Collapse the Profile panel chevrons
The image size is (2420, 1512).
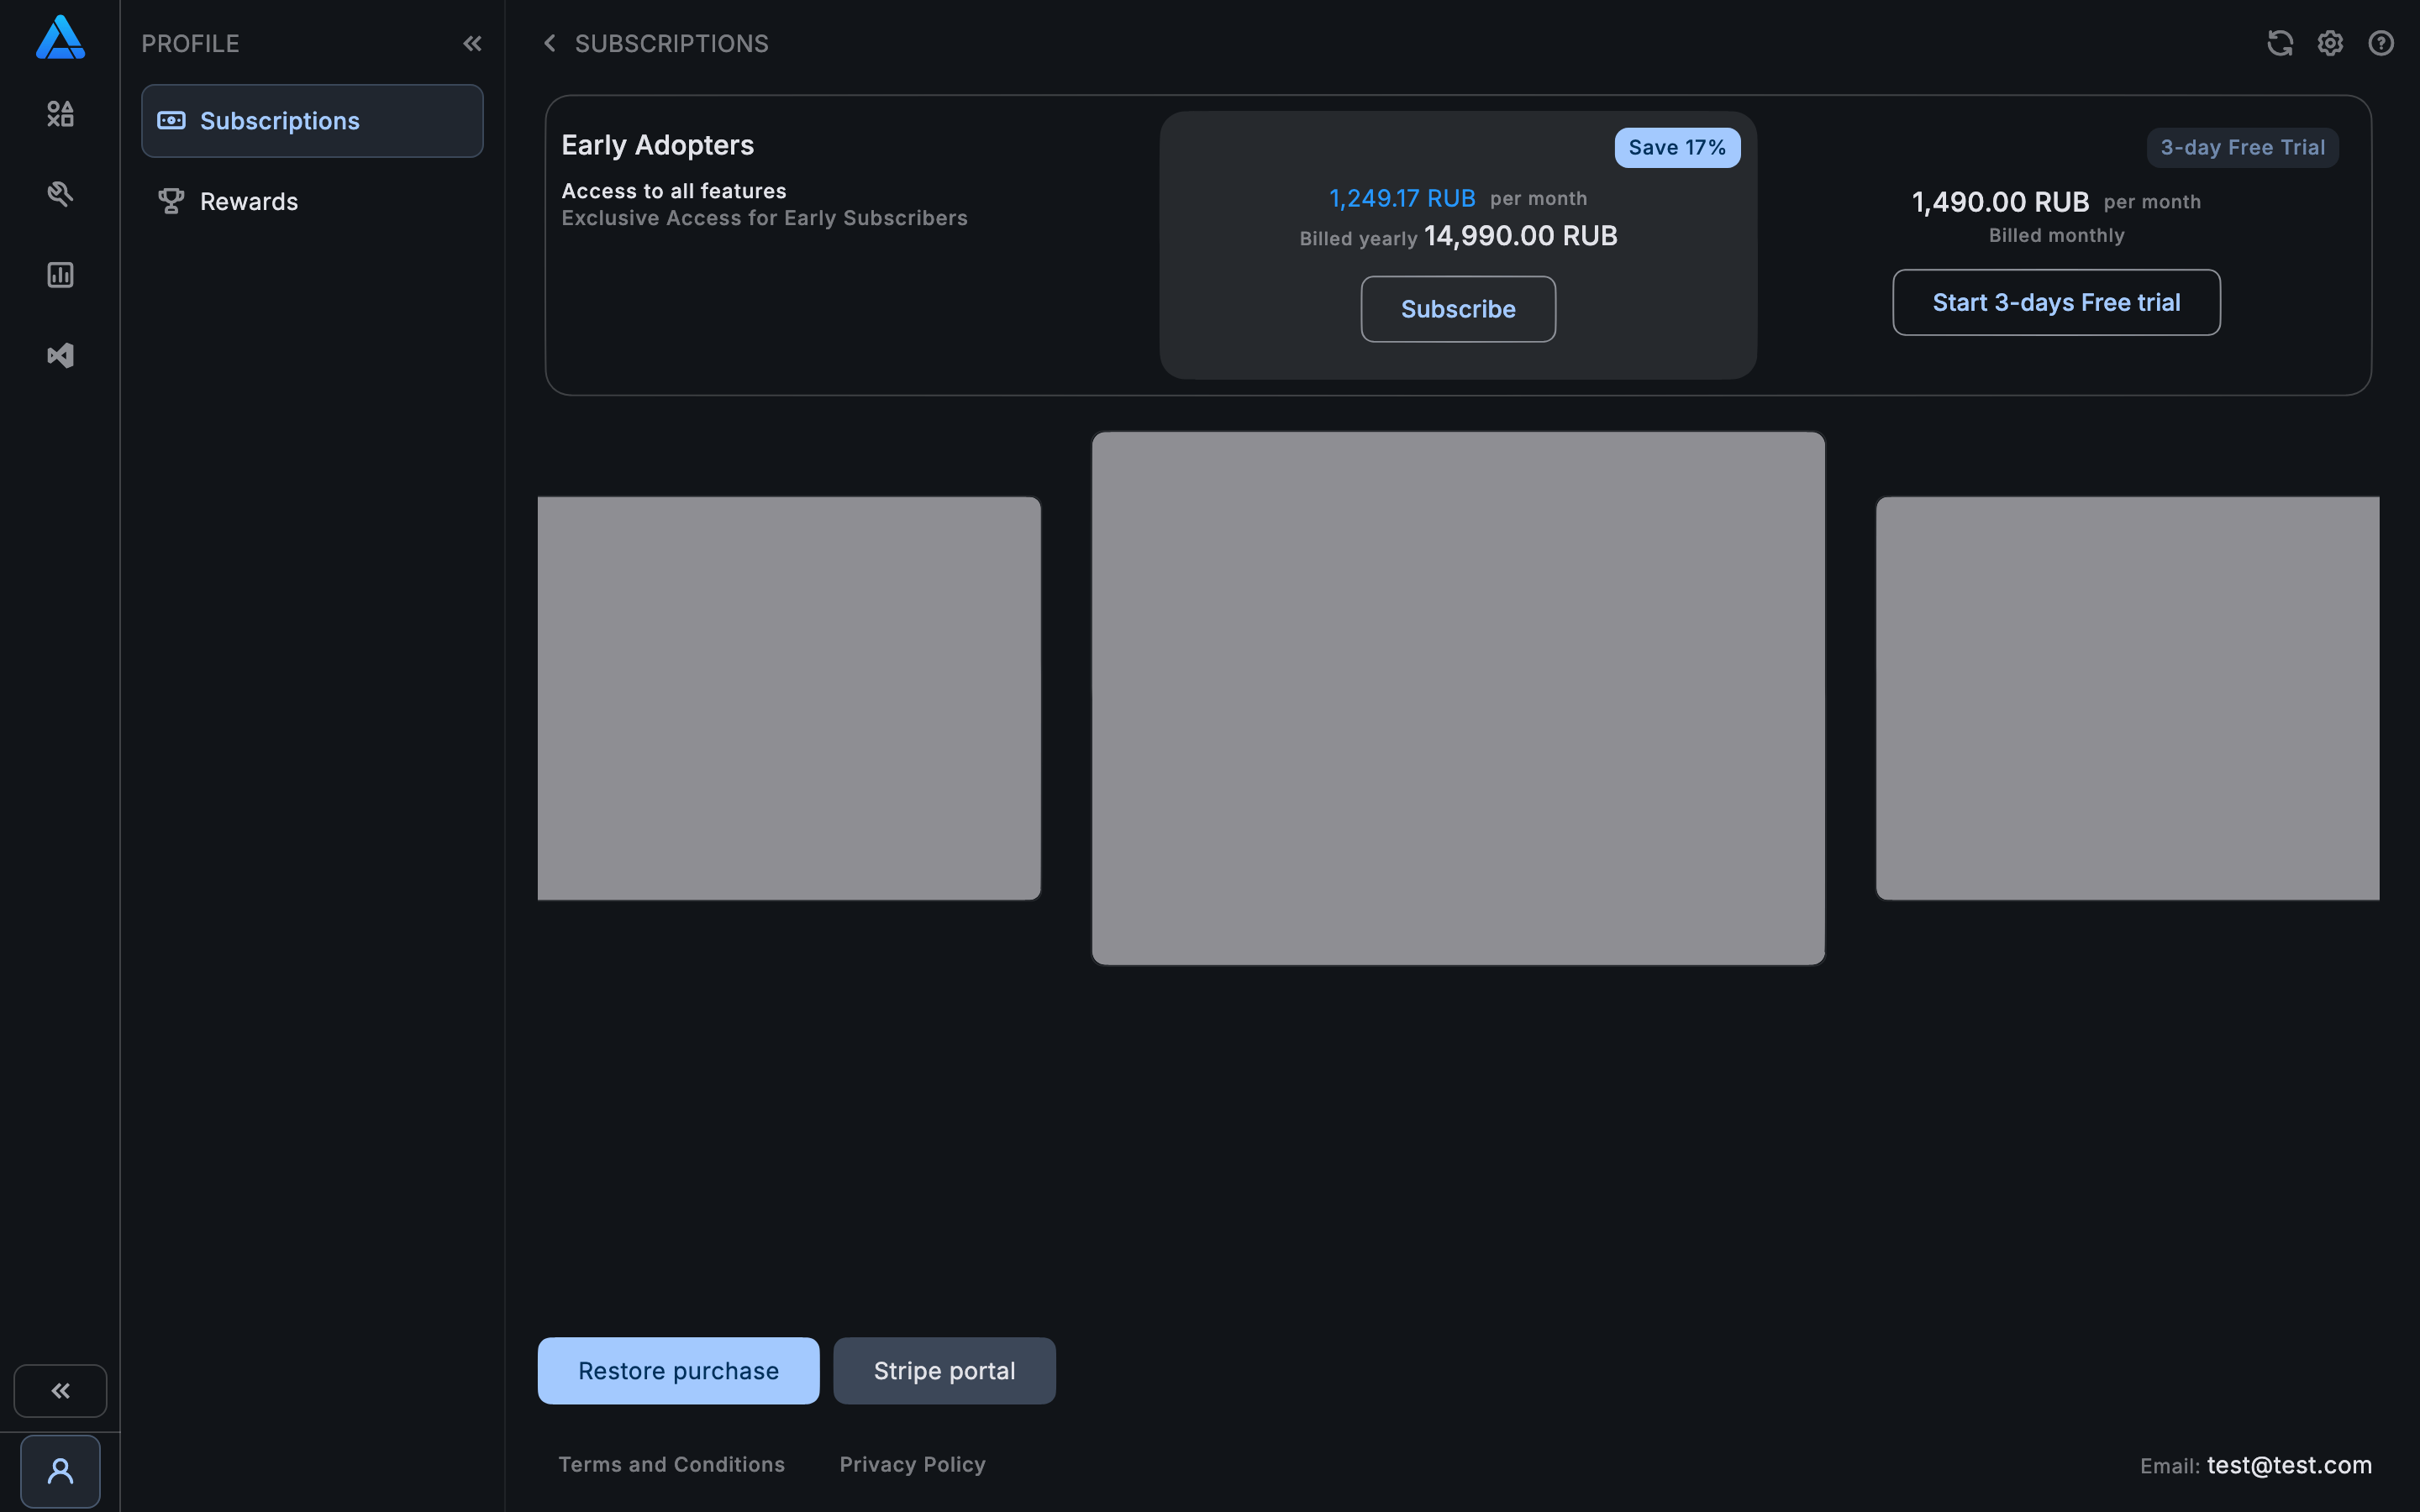[x=472, y=43]
